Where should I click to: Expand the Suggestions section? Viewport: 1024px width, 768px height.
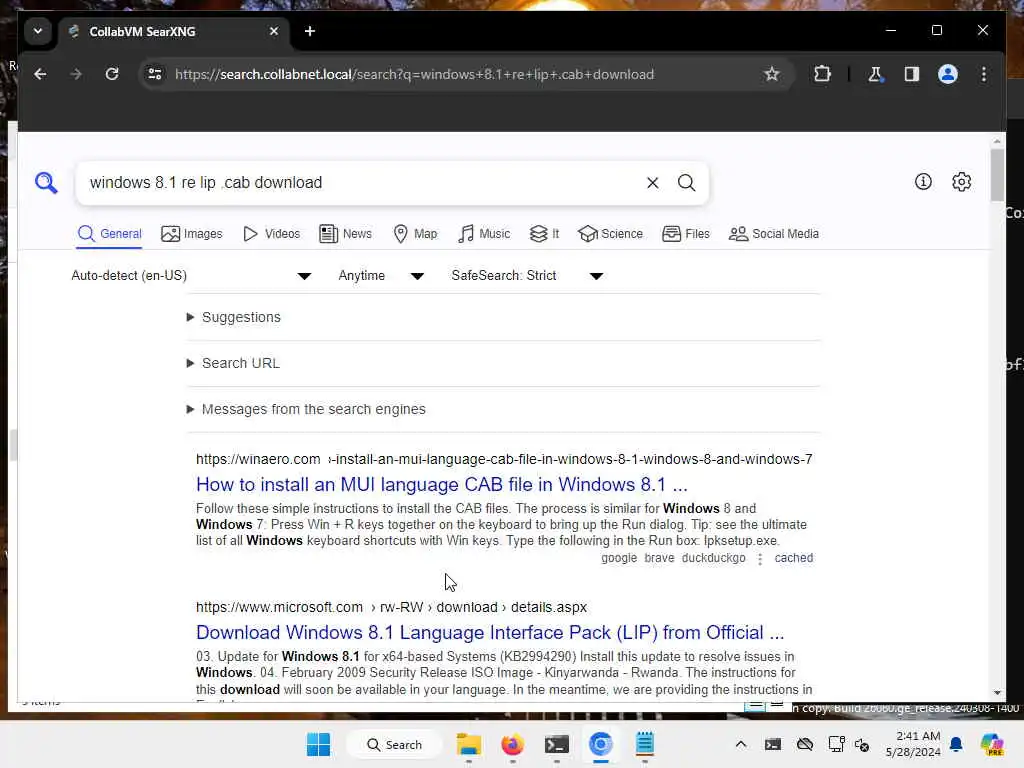234,317
